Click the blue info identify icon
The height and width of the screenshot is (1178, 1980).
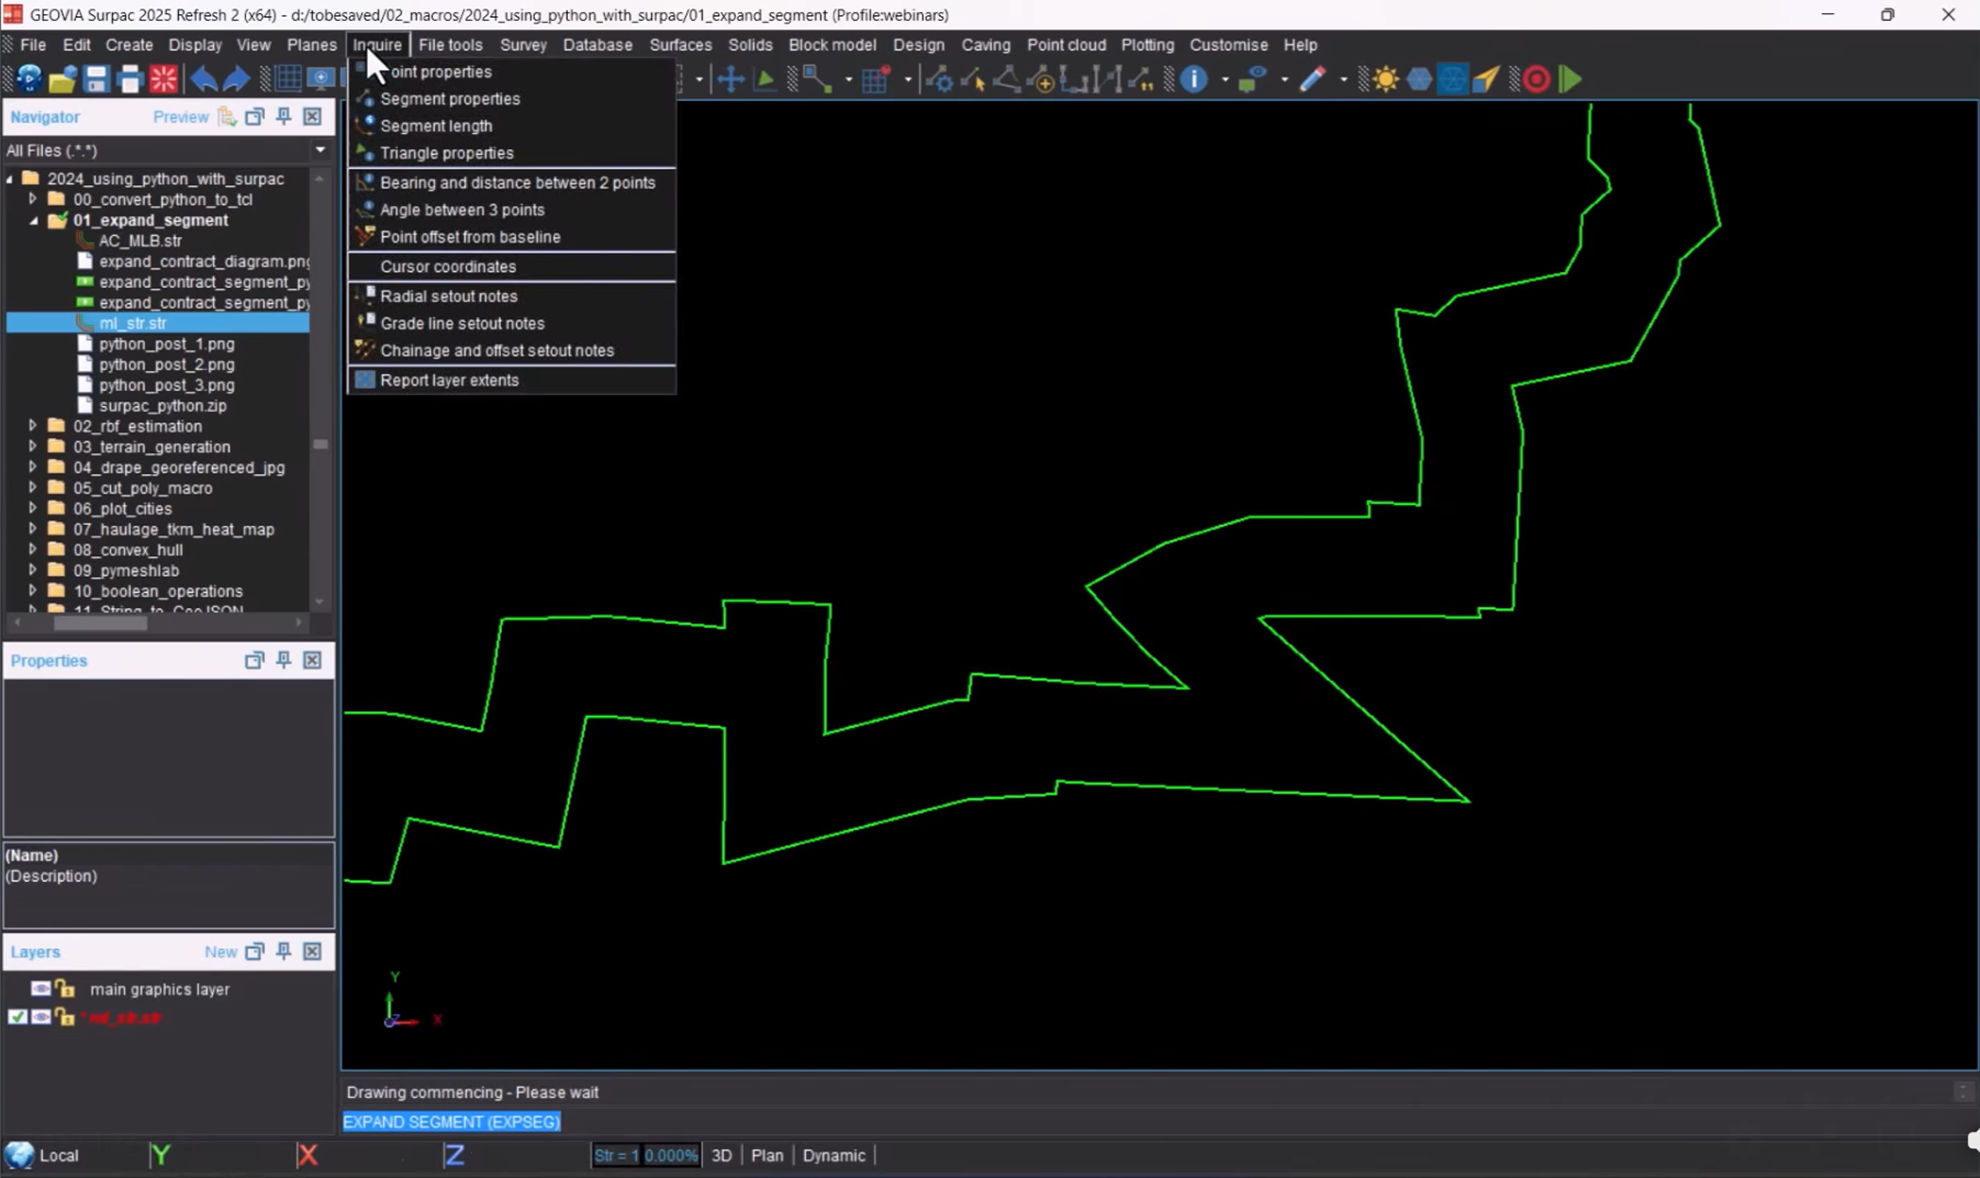coord(1193,79)
